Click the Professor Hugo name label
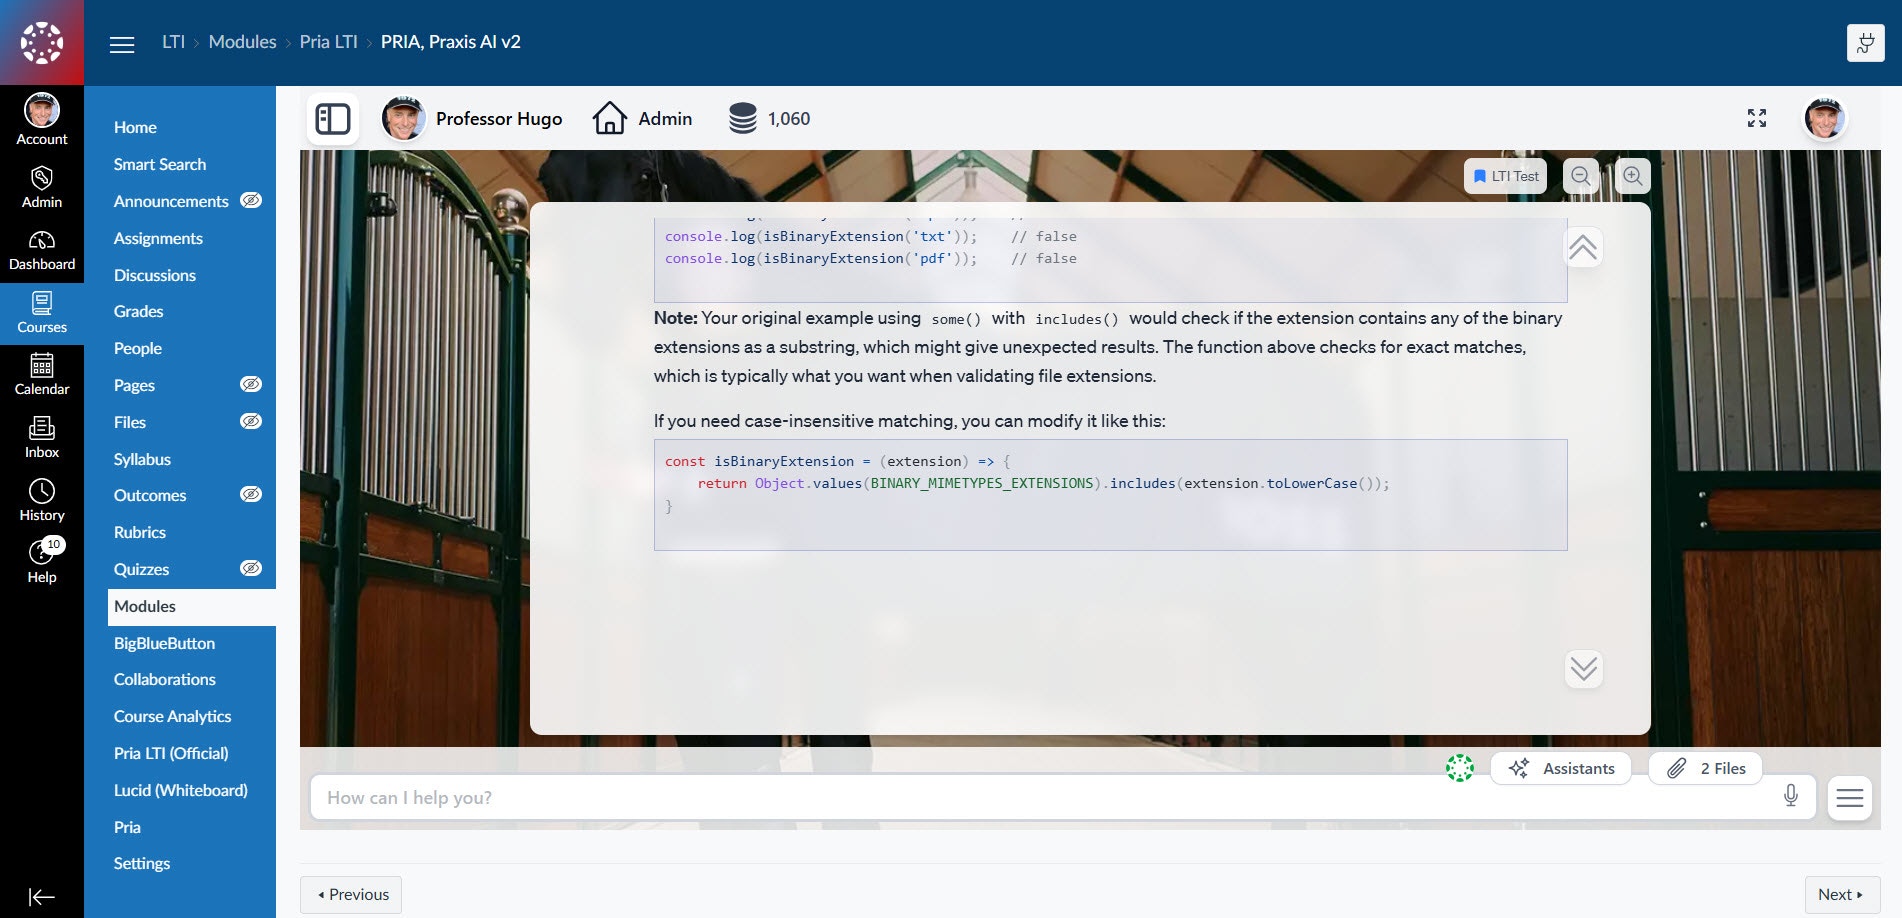1902x918 pixels. pyautogui.click(x=499, y=119)
